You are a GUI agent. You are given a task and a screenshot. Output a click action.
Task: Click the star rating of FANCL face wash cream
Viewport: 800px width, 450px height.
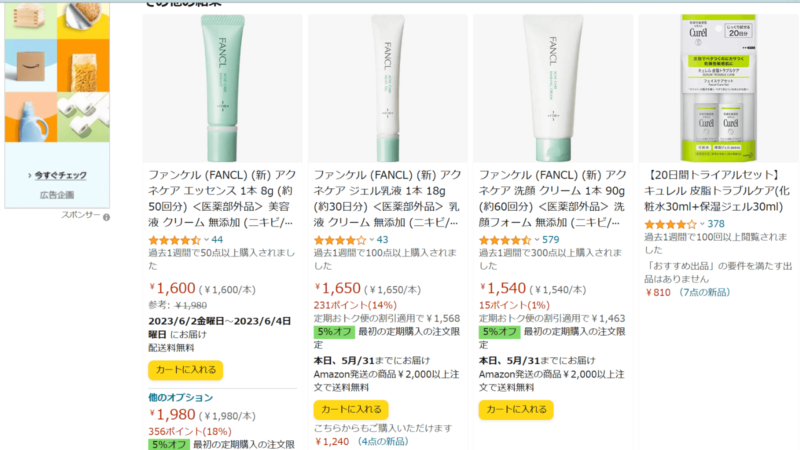pyautogui.click(x=505, y=240)
